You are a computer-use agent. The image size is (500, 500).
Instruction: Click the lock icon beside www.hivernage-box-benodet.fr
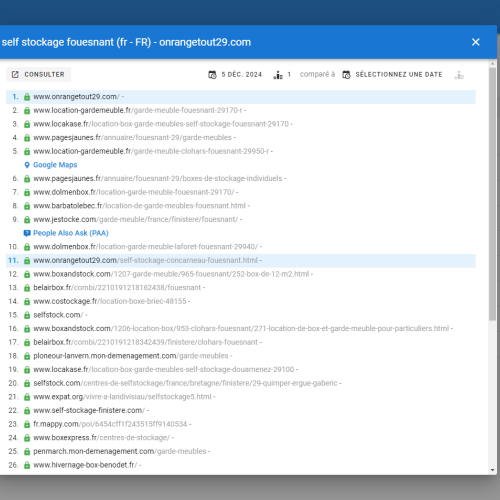(27, 465)
